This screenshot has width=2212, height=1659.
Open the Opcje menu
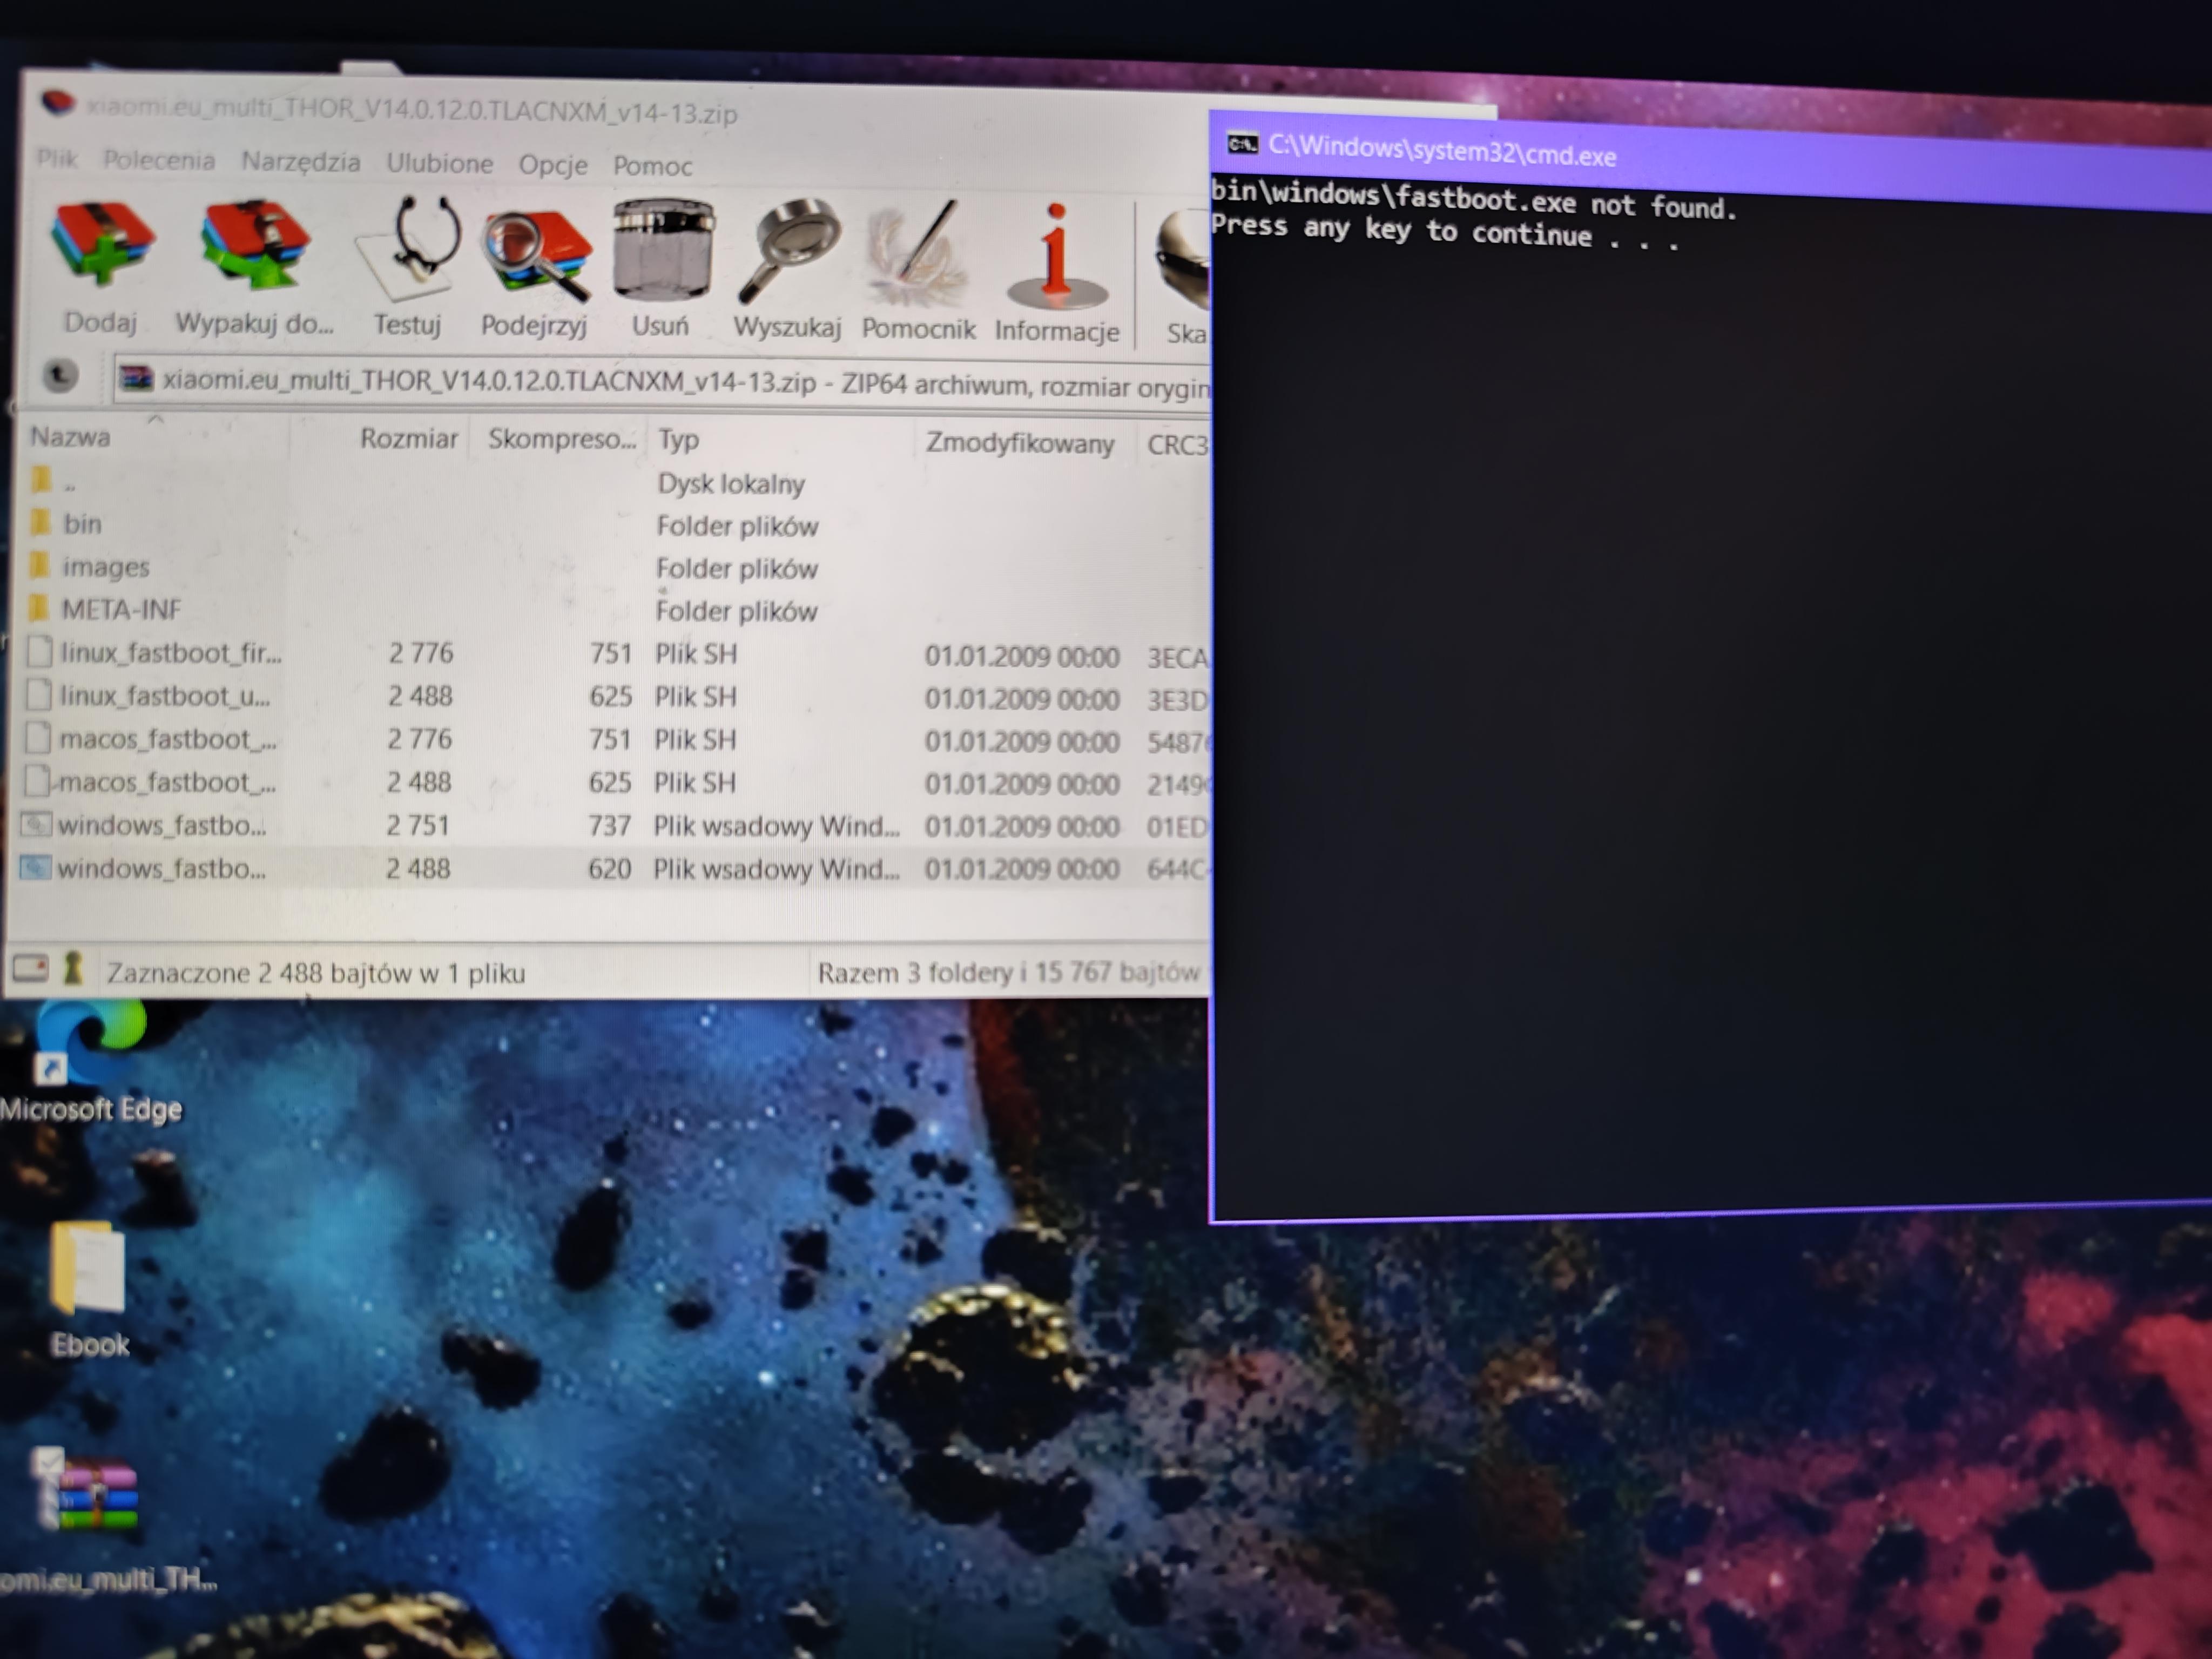(x=552, y=164)
